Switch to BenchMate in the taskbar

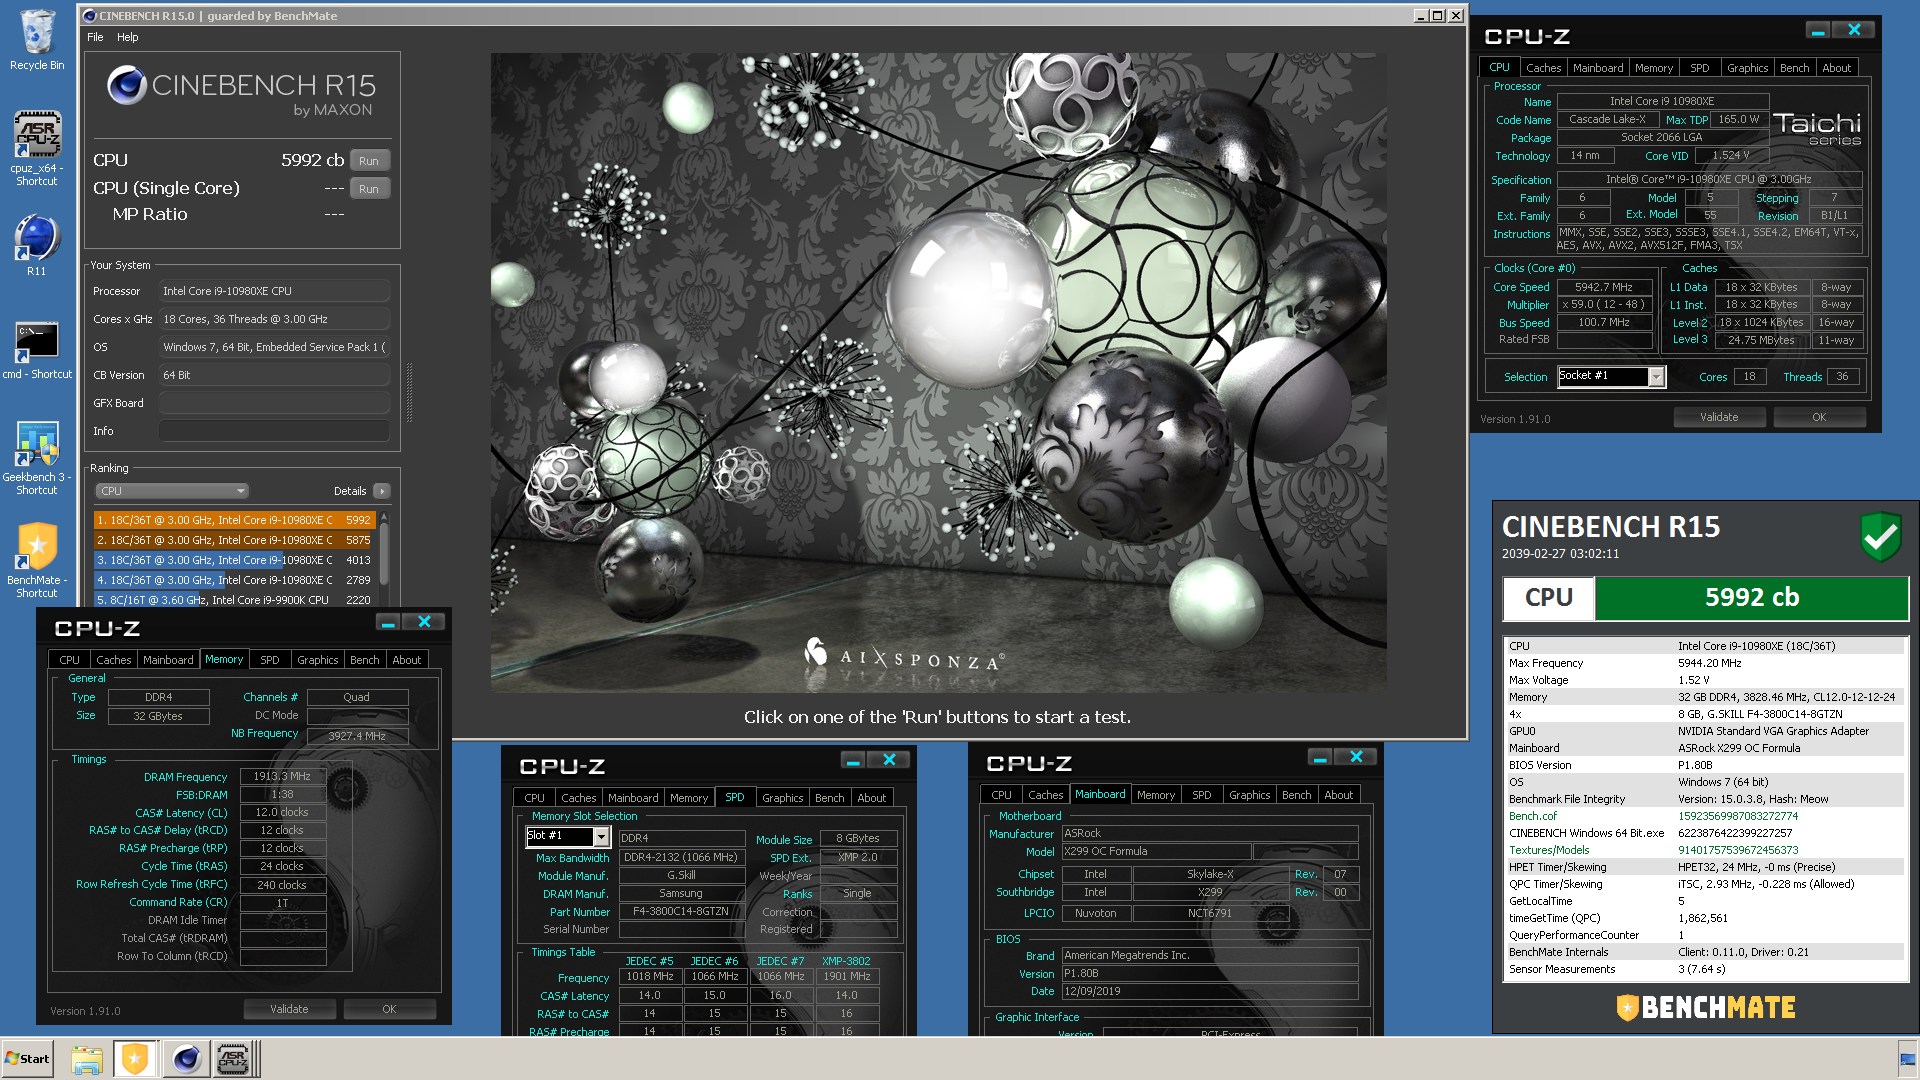click(x=135, y=1059)
